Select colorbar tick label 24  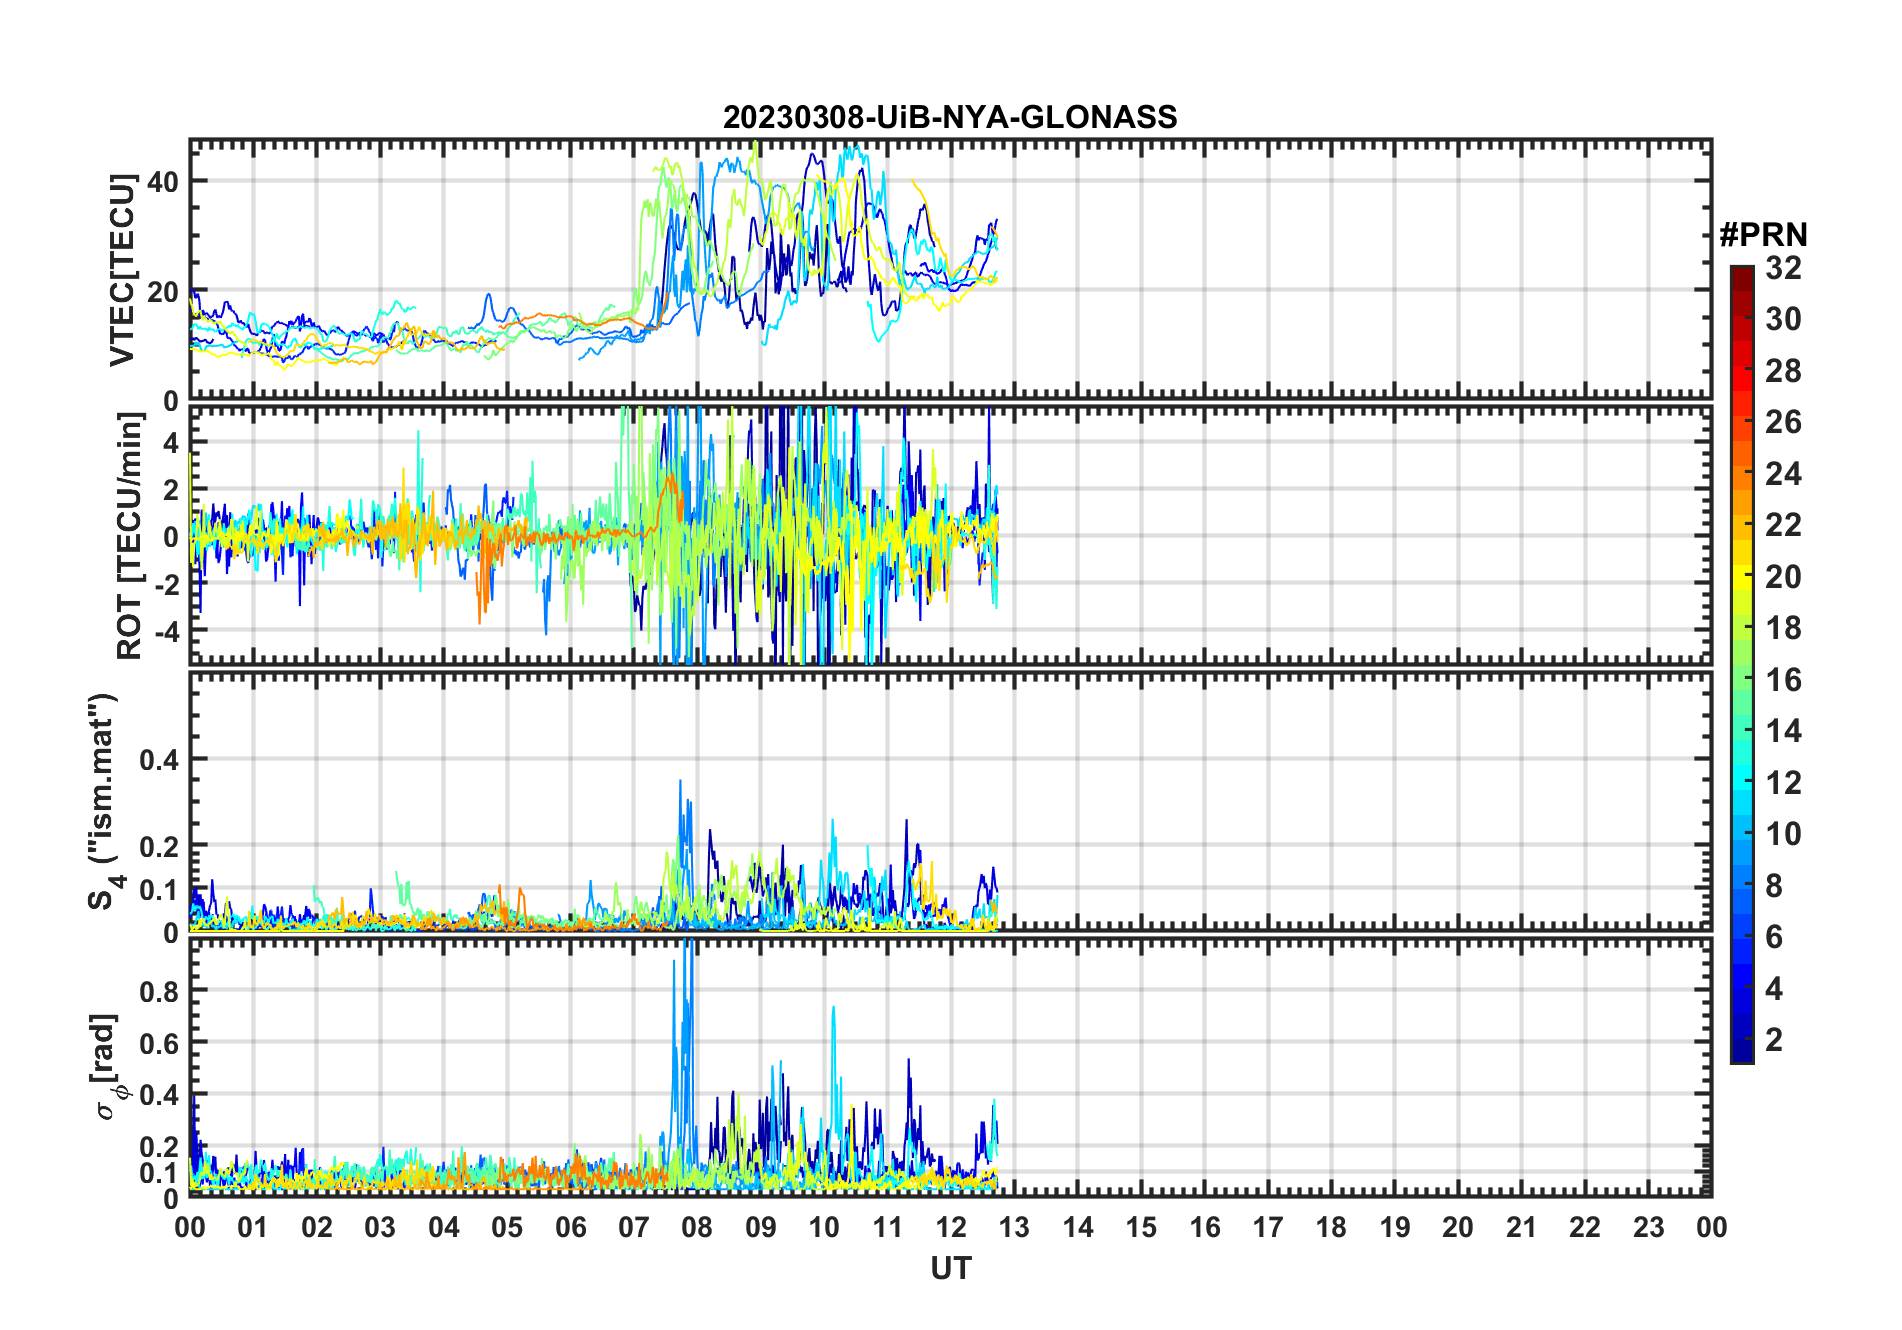pyautogui.click(x=1783, y=474)
